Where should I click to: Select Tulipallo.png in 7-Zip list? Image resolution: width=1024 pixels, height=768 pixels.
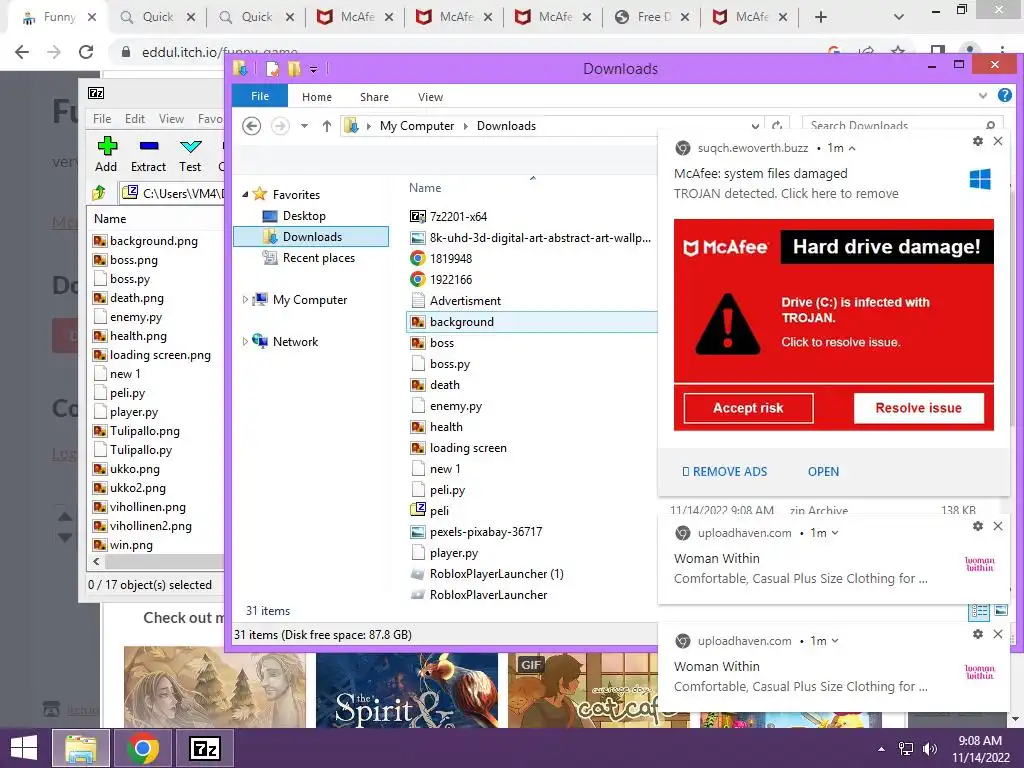[136, 430]
